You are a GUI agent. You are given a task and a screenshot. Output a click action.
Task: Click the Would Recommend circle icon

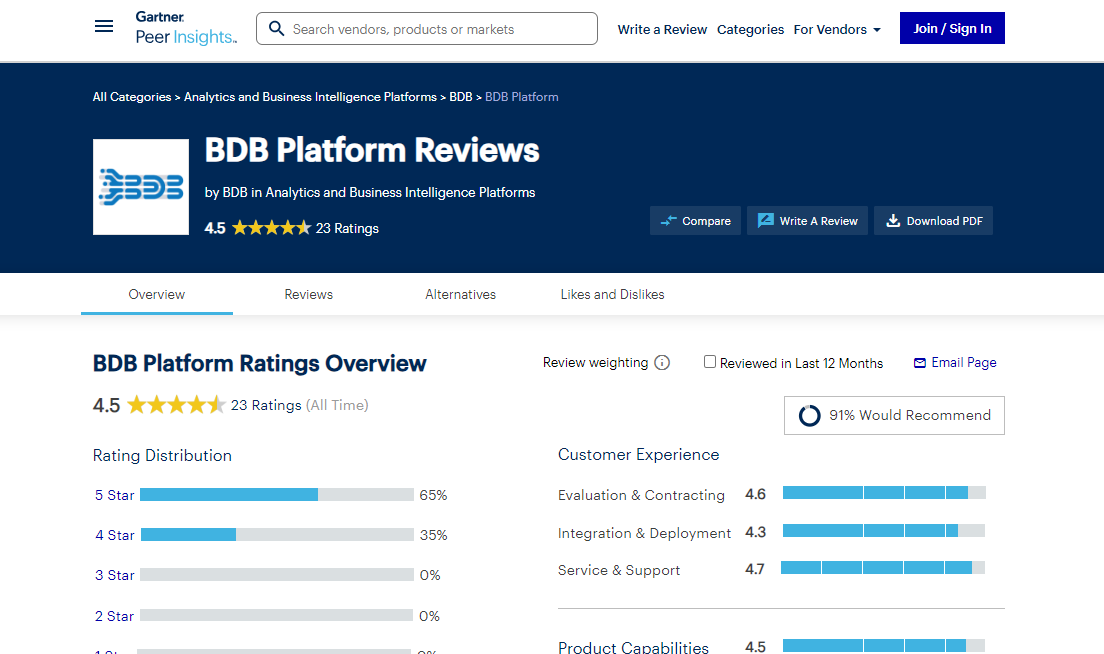click(x=810, y=415)
